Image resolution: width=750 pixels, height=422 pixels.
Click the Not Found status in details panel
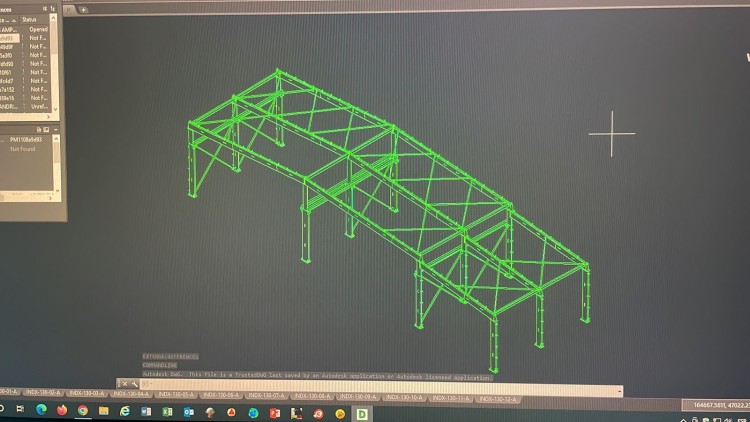pos(22,149)
